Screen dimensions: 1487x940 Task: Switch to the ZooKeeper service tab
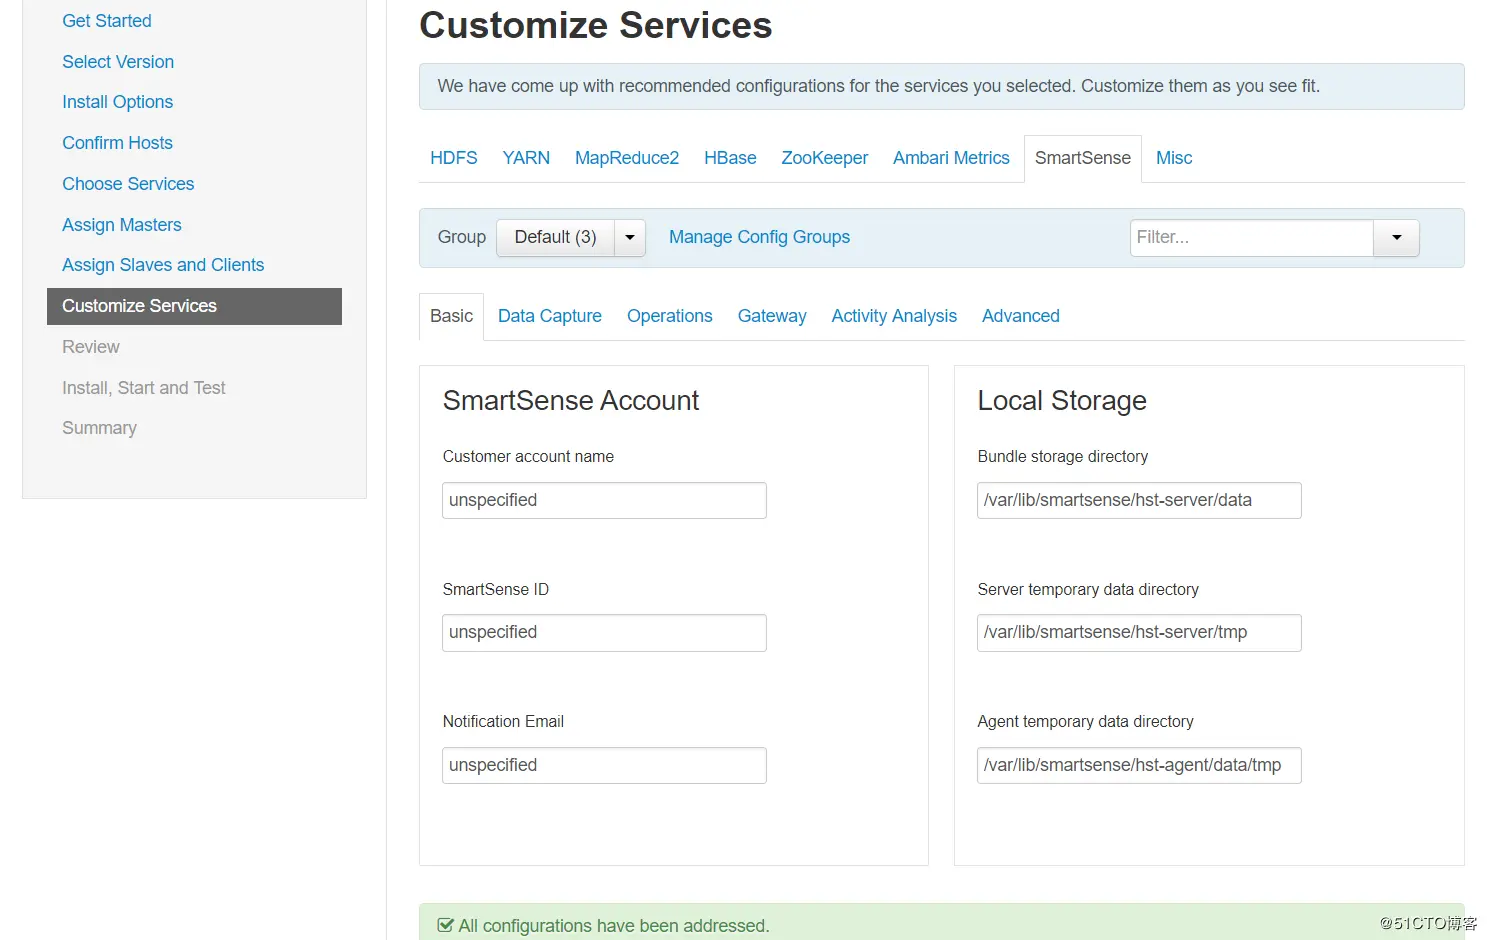click(825, 158)
